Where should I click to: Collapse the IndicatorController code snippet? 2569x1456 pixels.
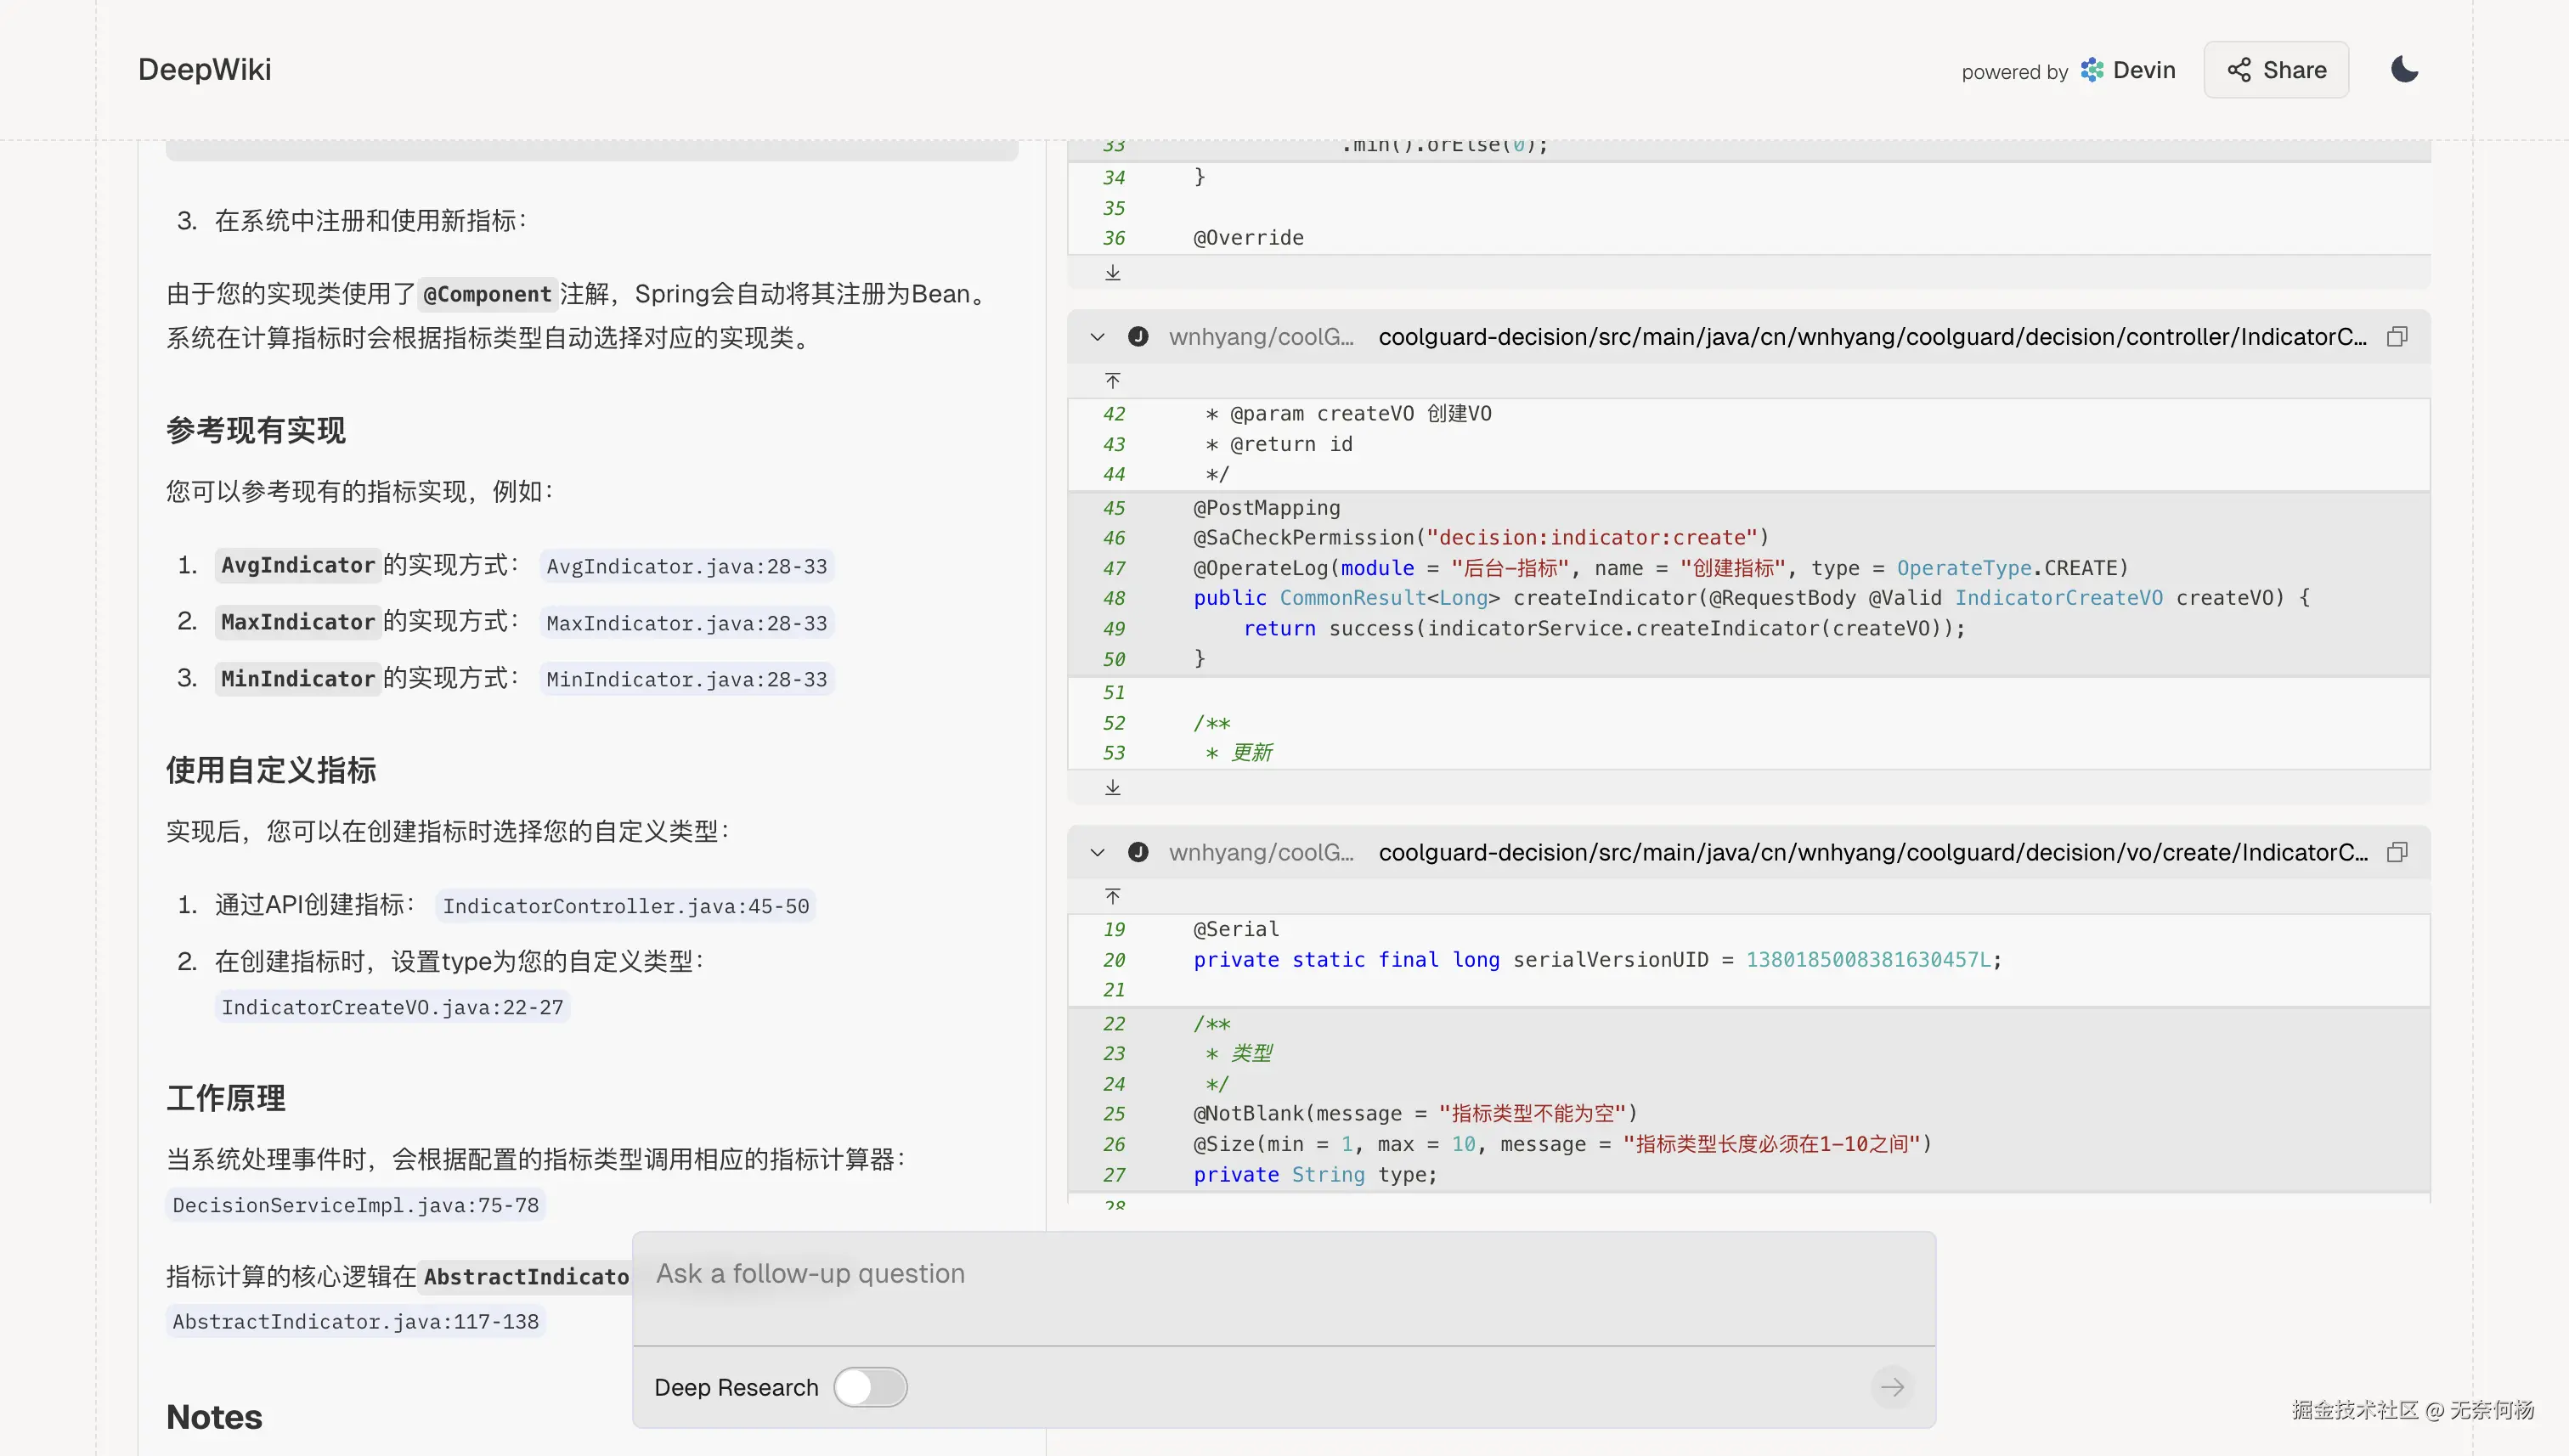[1098, 337]
